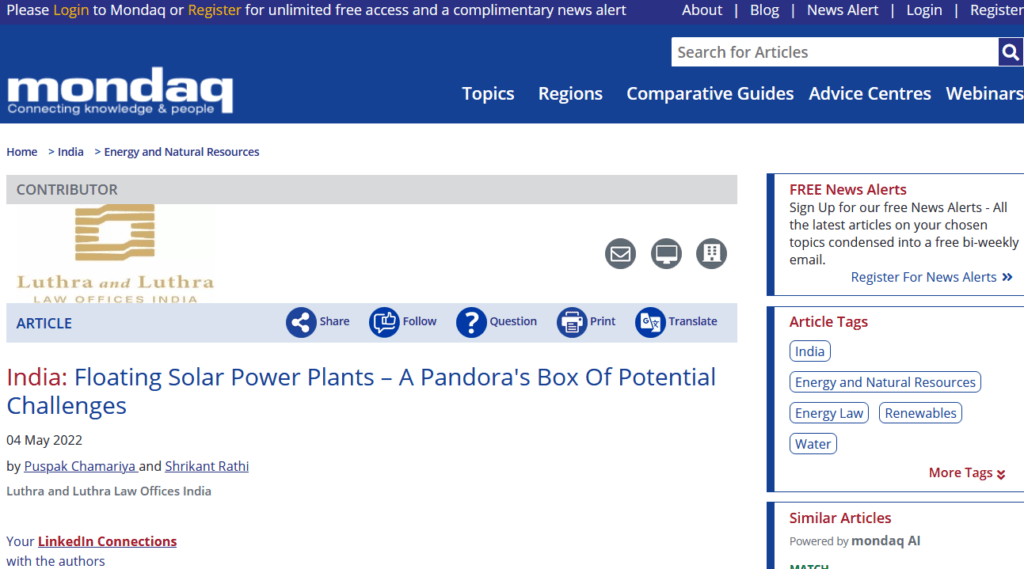This screenshot has height=569, width=1024.
Task: Click the Search for Articles field
Action: [x=834, y=52]
